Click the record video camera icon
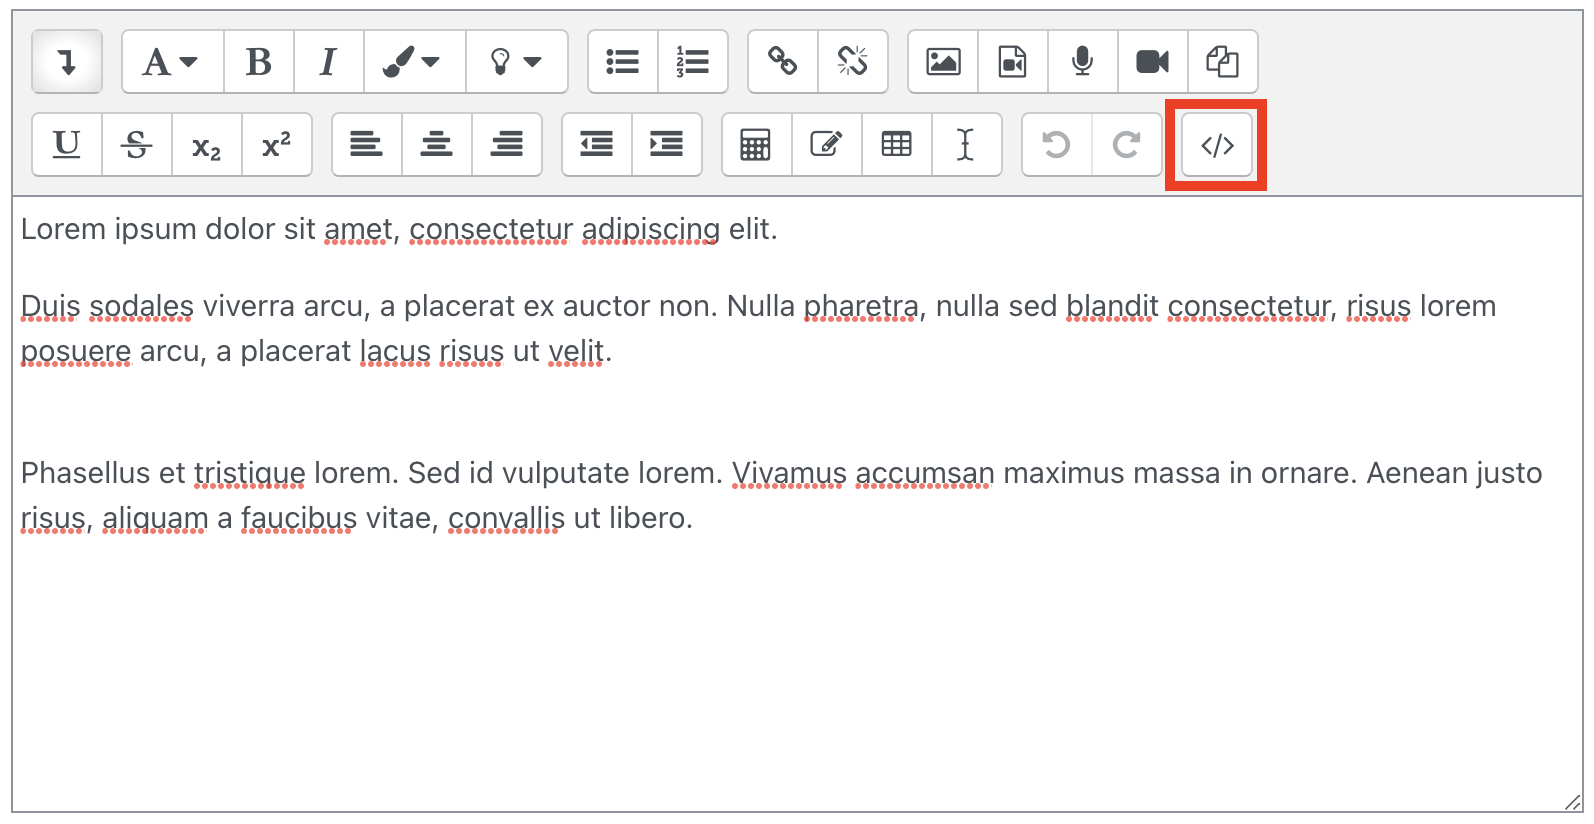The image size is (1594, 824). pyautogui.click(x=1152, y=62)
